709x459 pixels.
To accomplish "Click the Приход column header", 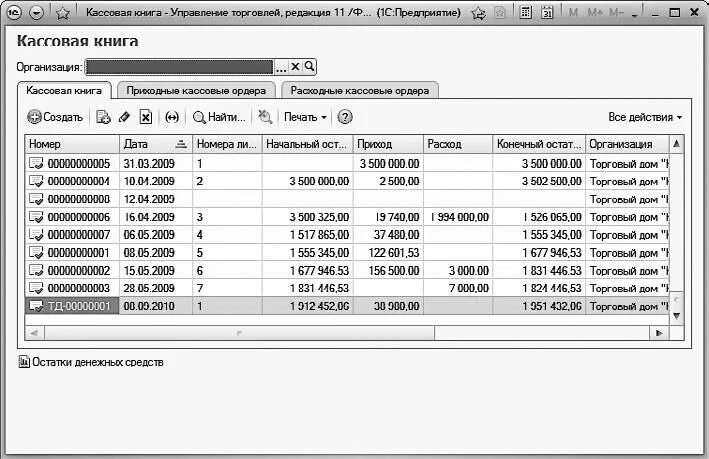I will coord(388,144).
